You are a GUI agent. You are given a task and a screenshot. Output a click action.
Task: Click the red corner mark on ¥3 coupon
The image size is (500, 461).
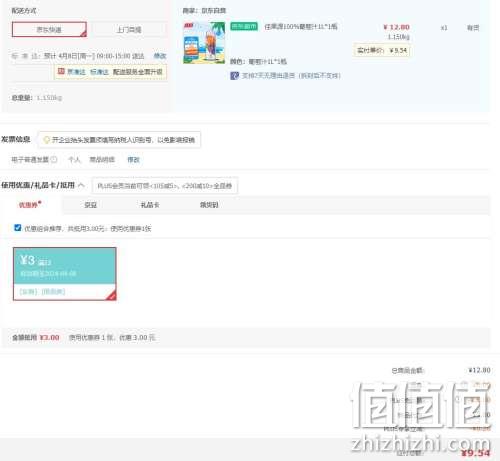coord(112,296)
